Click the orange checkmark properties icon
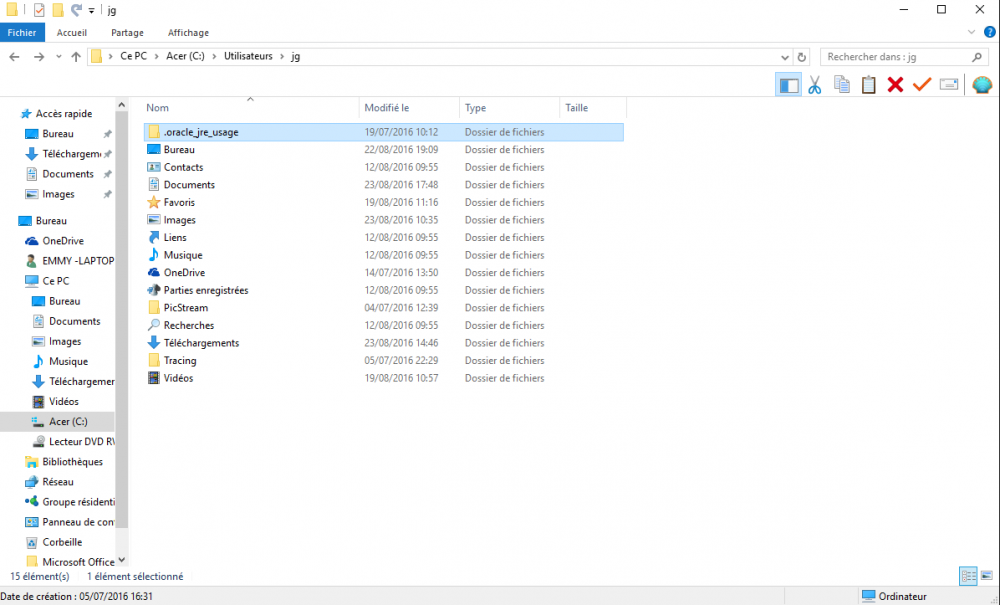Screen dimensions: 1000x605 (x=921, y=85)
